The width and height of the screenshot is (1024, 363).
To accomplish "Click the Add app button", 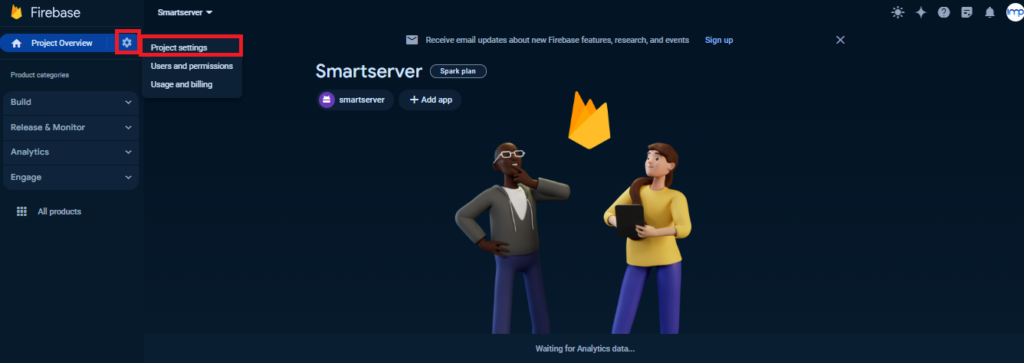I will pos(430,100).
